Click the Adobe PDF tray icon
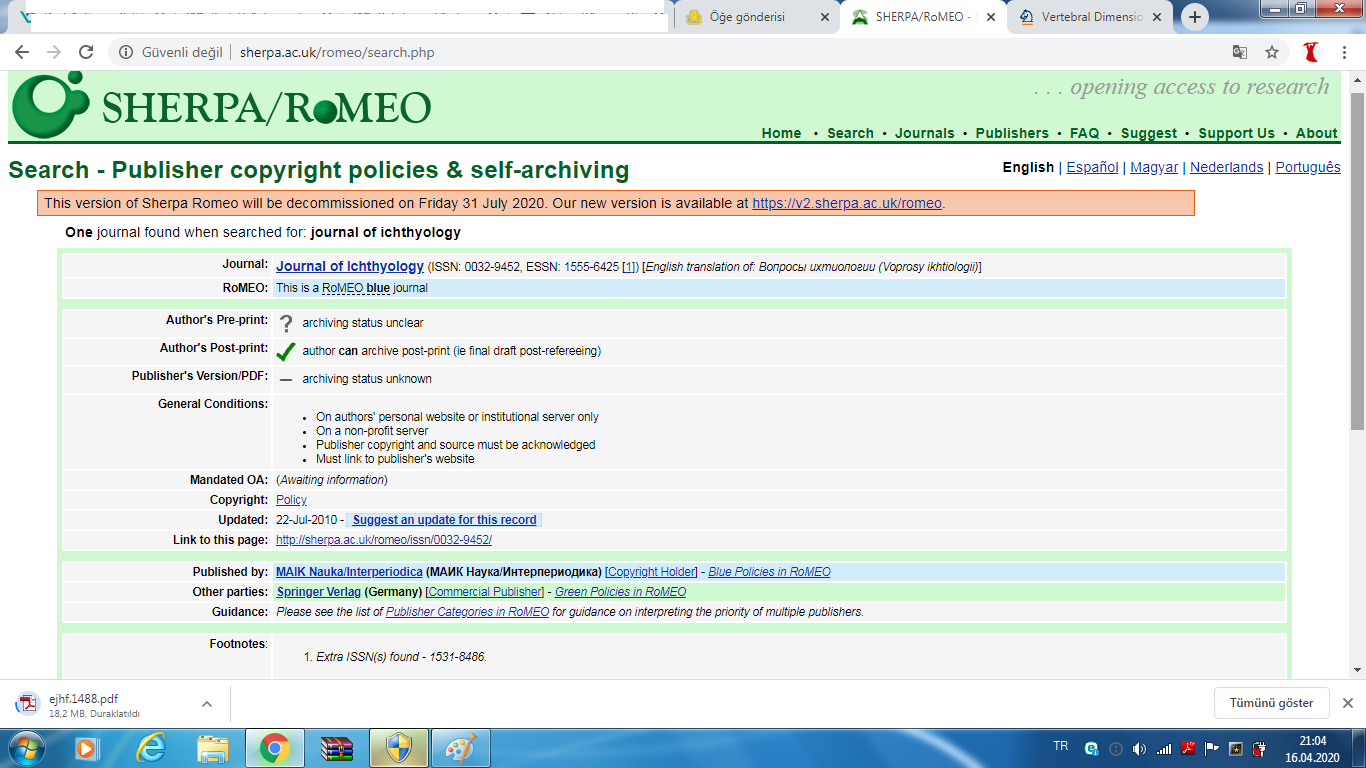The height and width of the screenshot is (768, 1366). tap(1187, 748)
